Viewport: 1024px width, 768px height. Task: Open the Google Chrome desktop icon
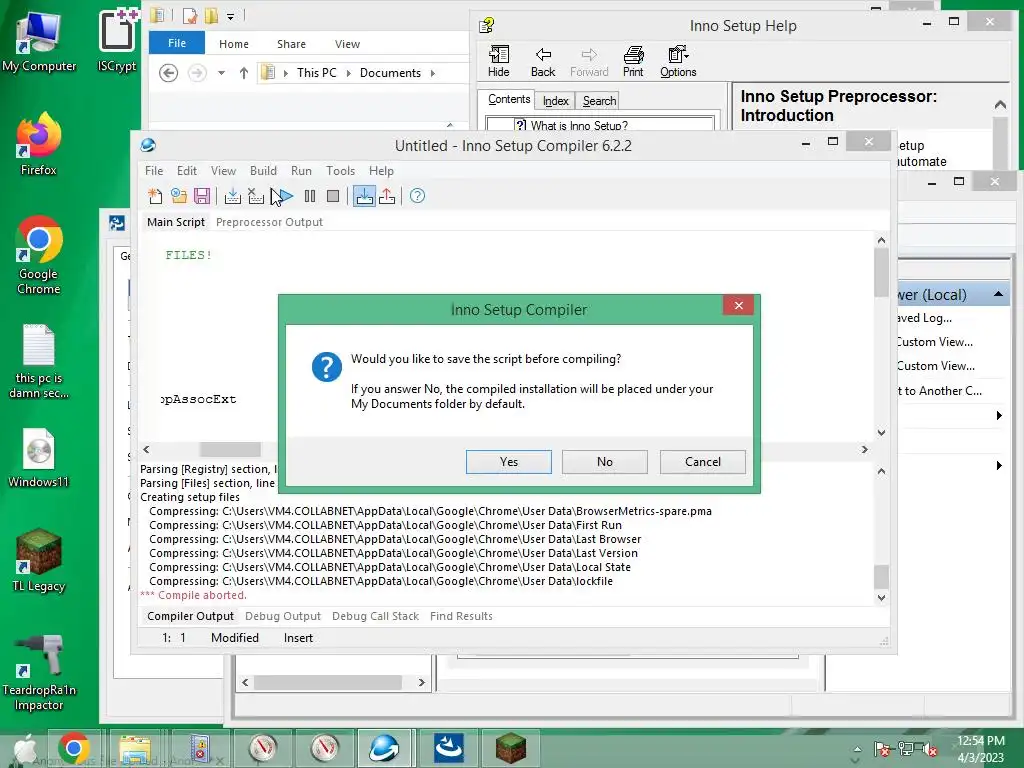39,255
